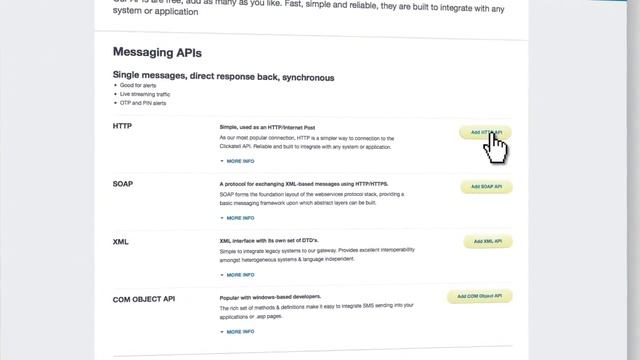
Task: Click the XML More Info arrow icon
Action: (x=222, y=275)
